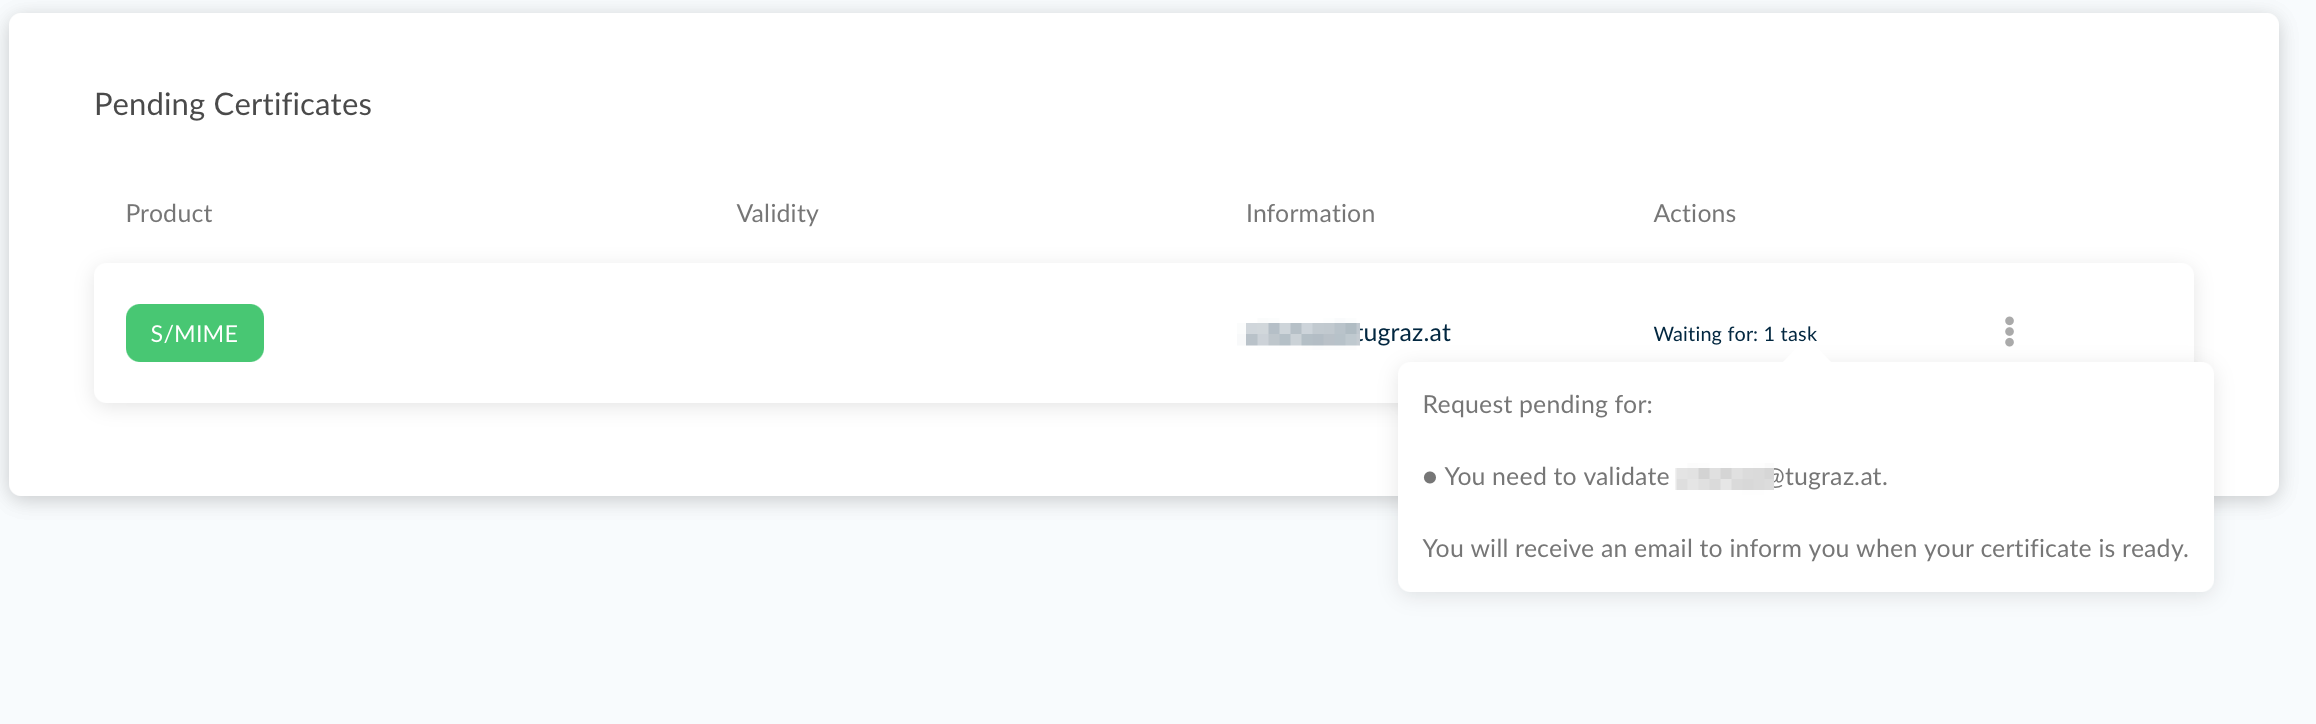The image size is (2316, 724).
Task: Click the 'You will receive an email' notice
Action: pyautogui.click(x=1805, y=549)
